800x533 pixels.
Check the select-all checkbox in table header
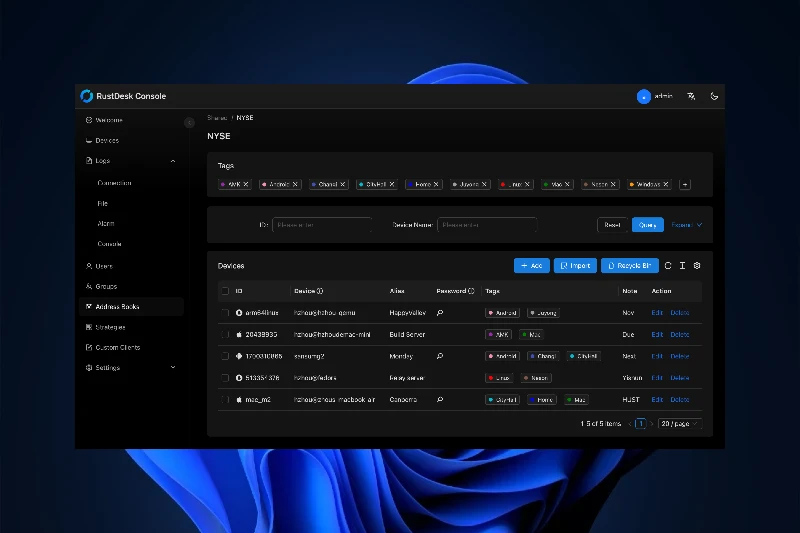(225, 291)
